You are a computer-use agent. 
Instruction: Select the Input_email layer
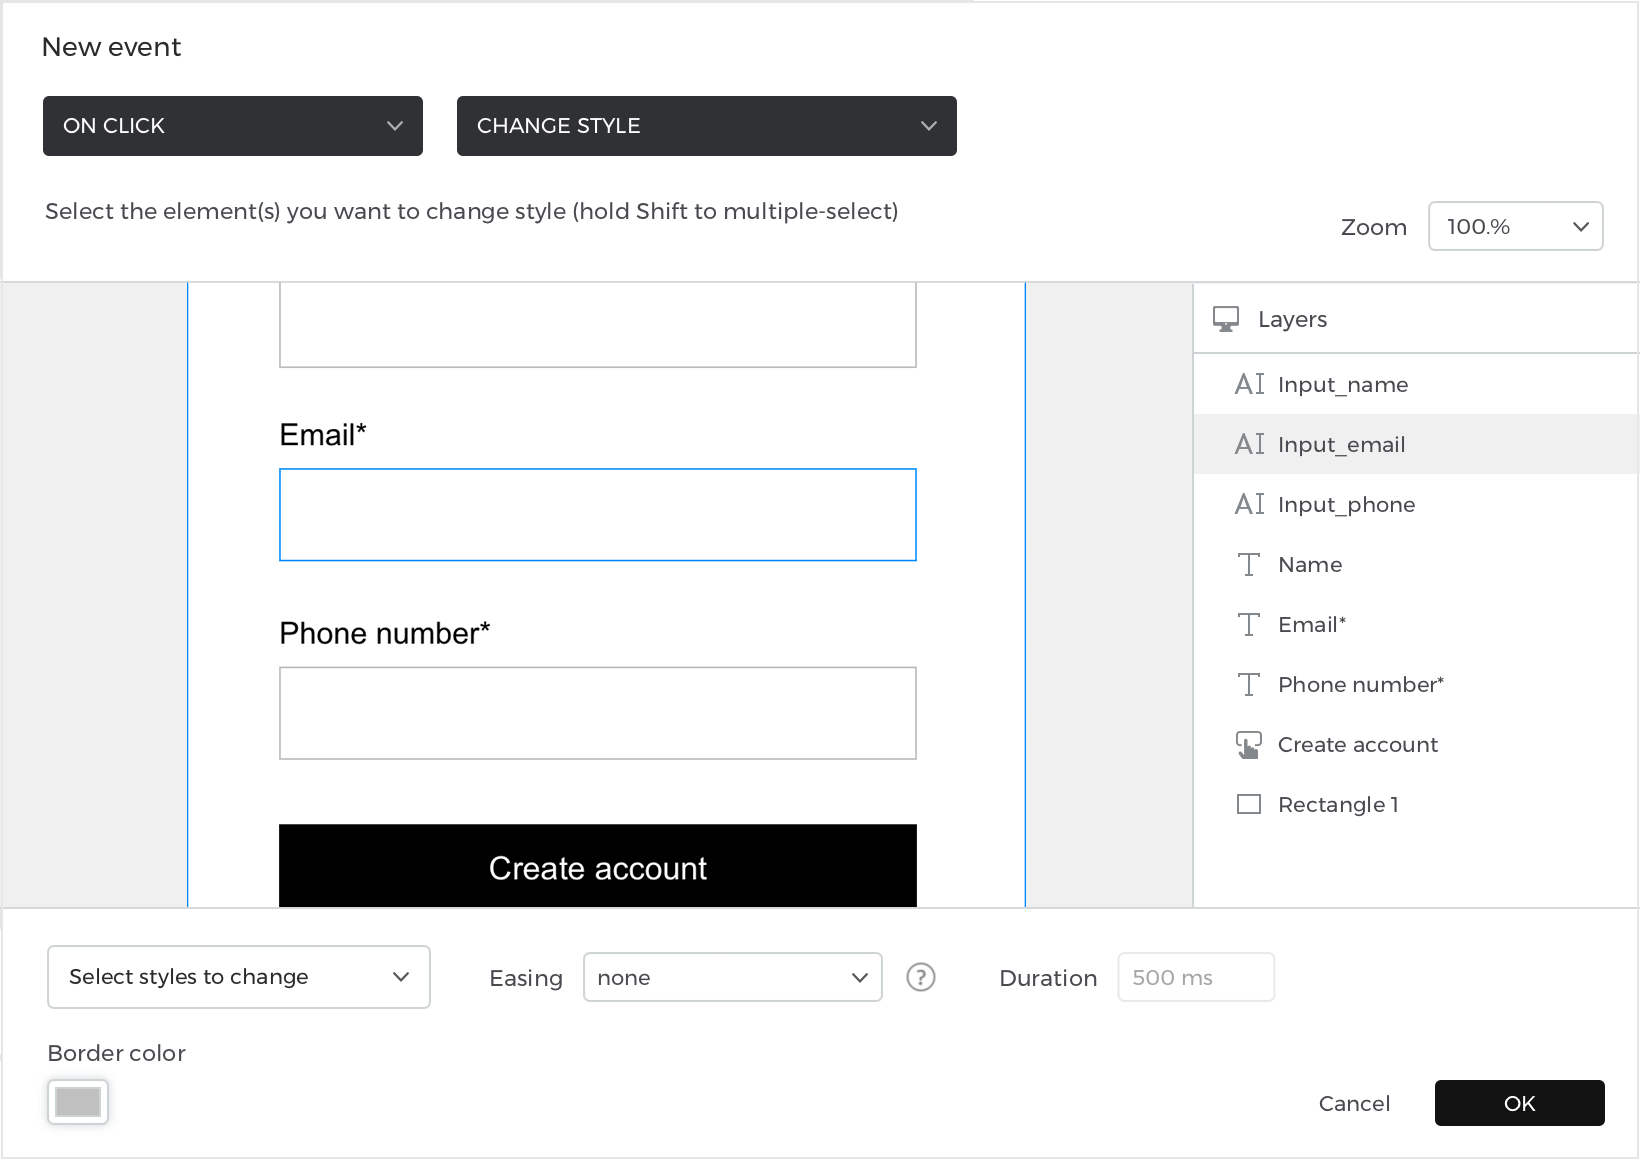pos(1416,444)
